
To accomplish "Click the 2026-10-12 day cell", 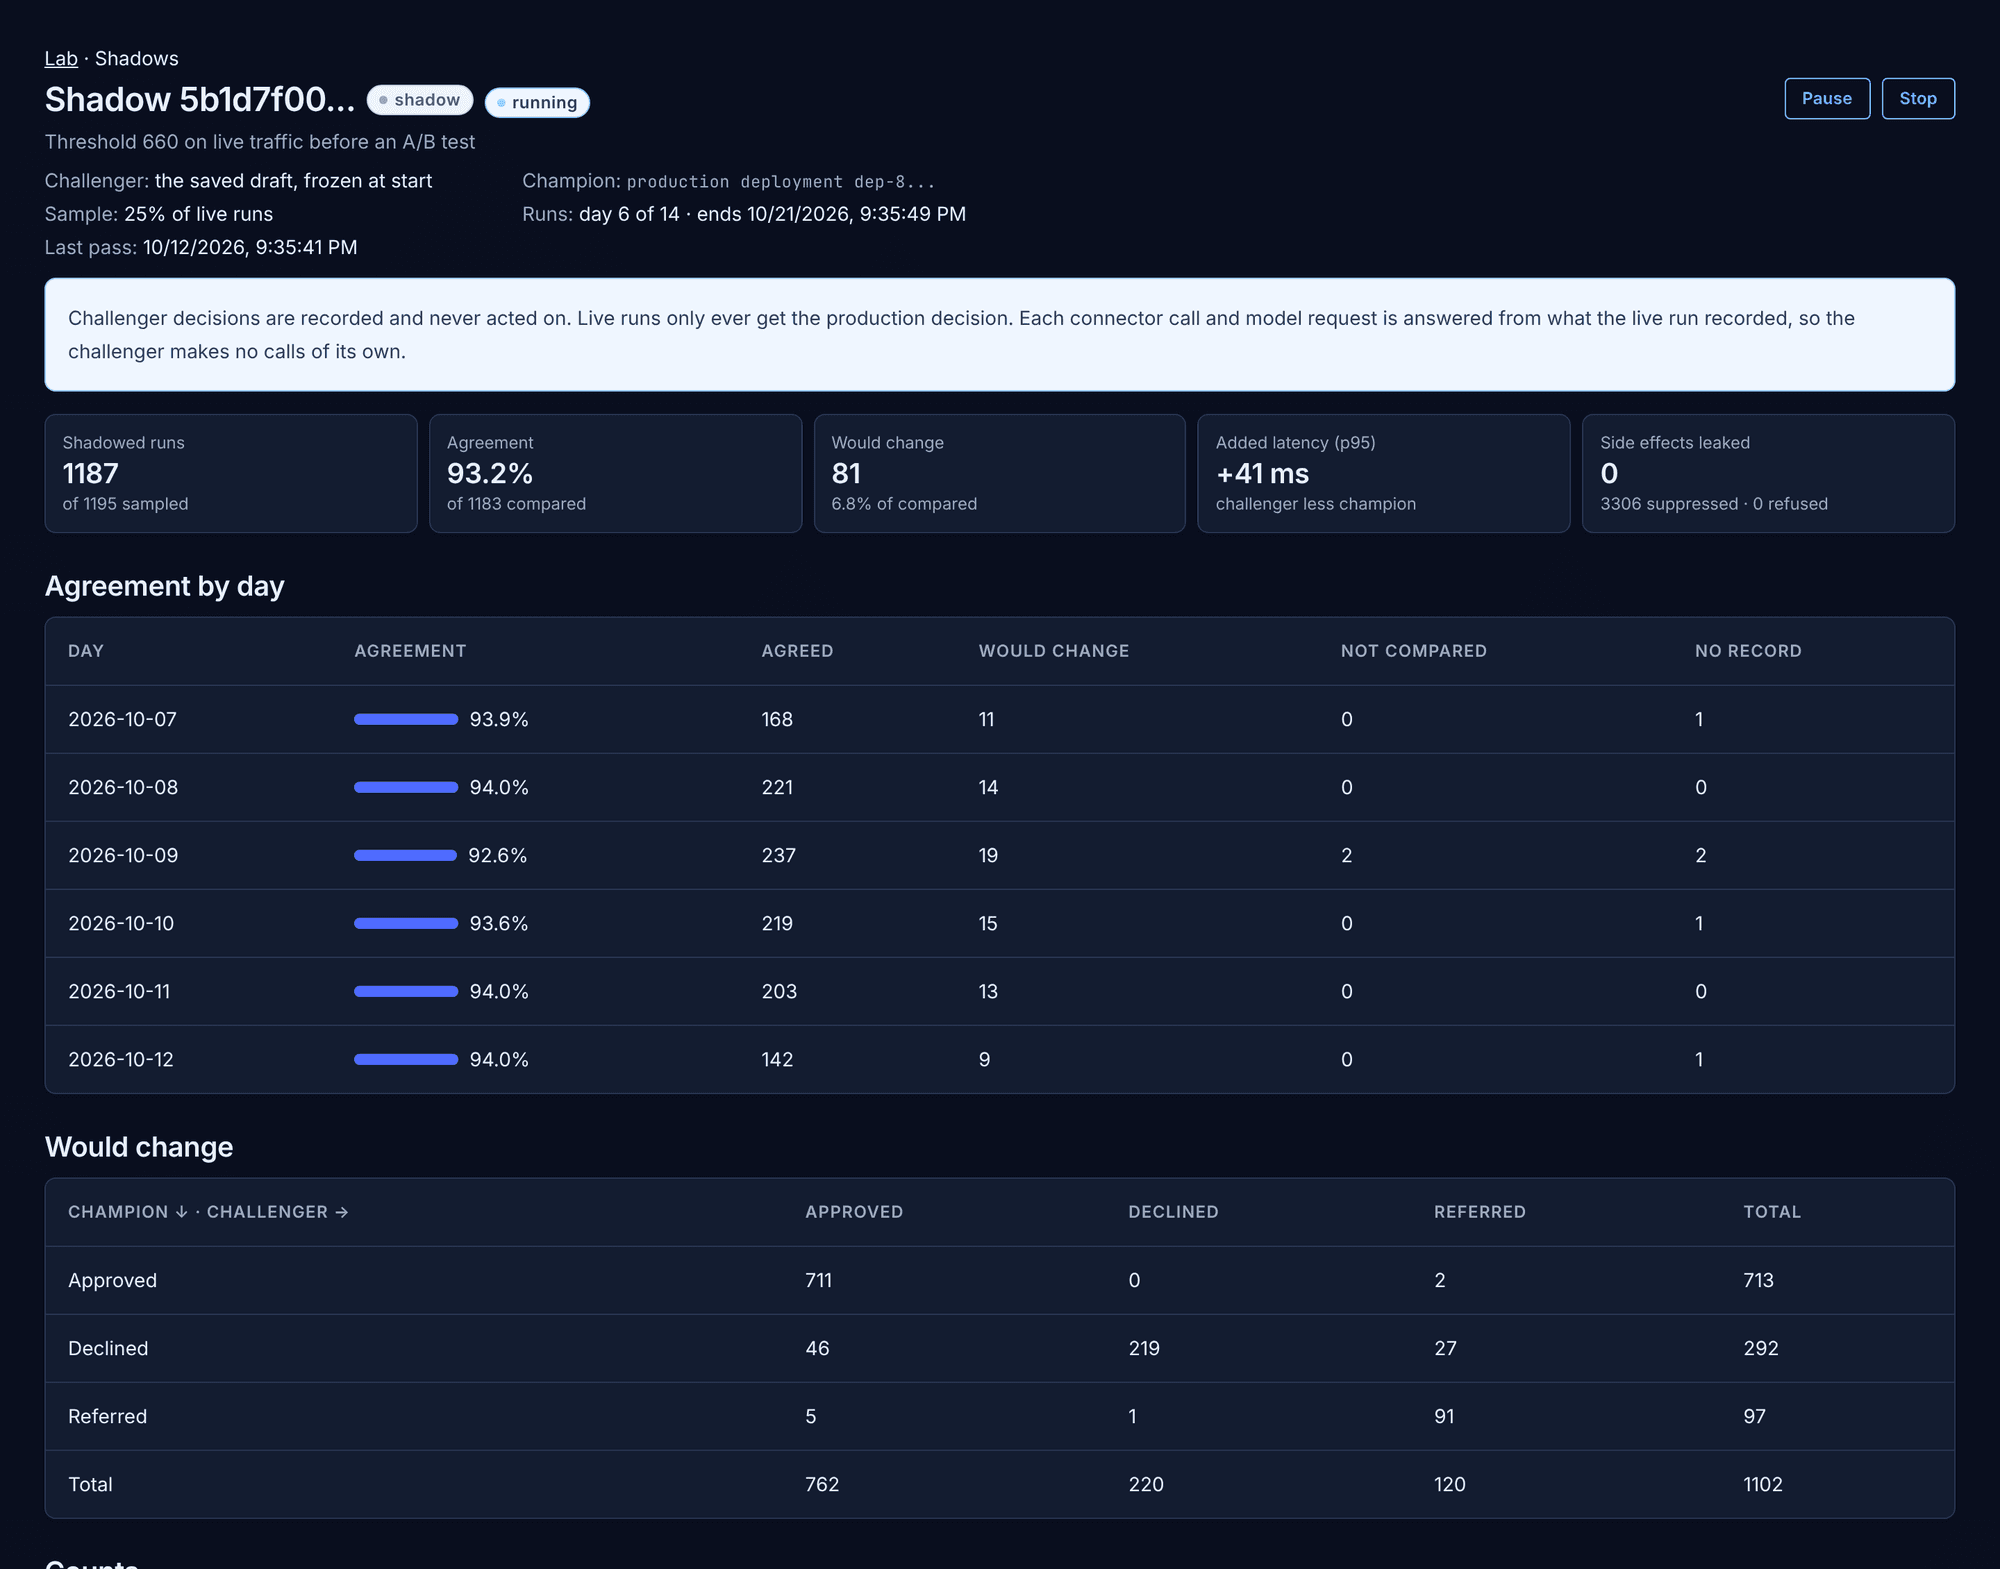I will coord(121,1059).
